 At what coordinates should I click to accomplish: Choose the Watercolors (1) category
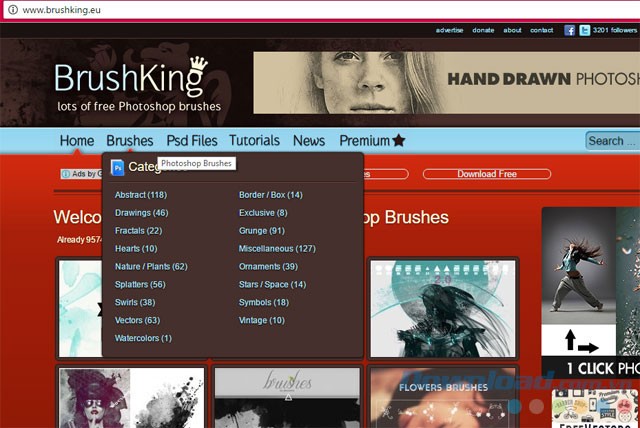(x=143, y=338)
